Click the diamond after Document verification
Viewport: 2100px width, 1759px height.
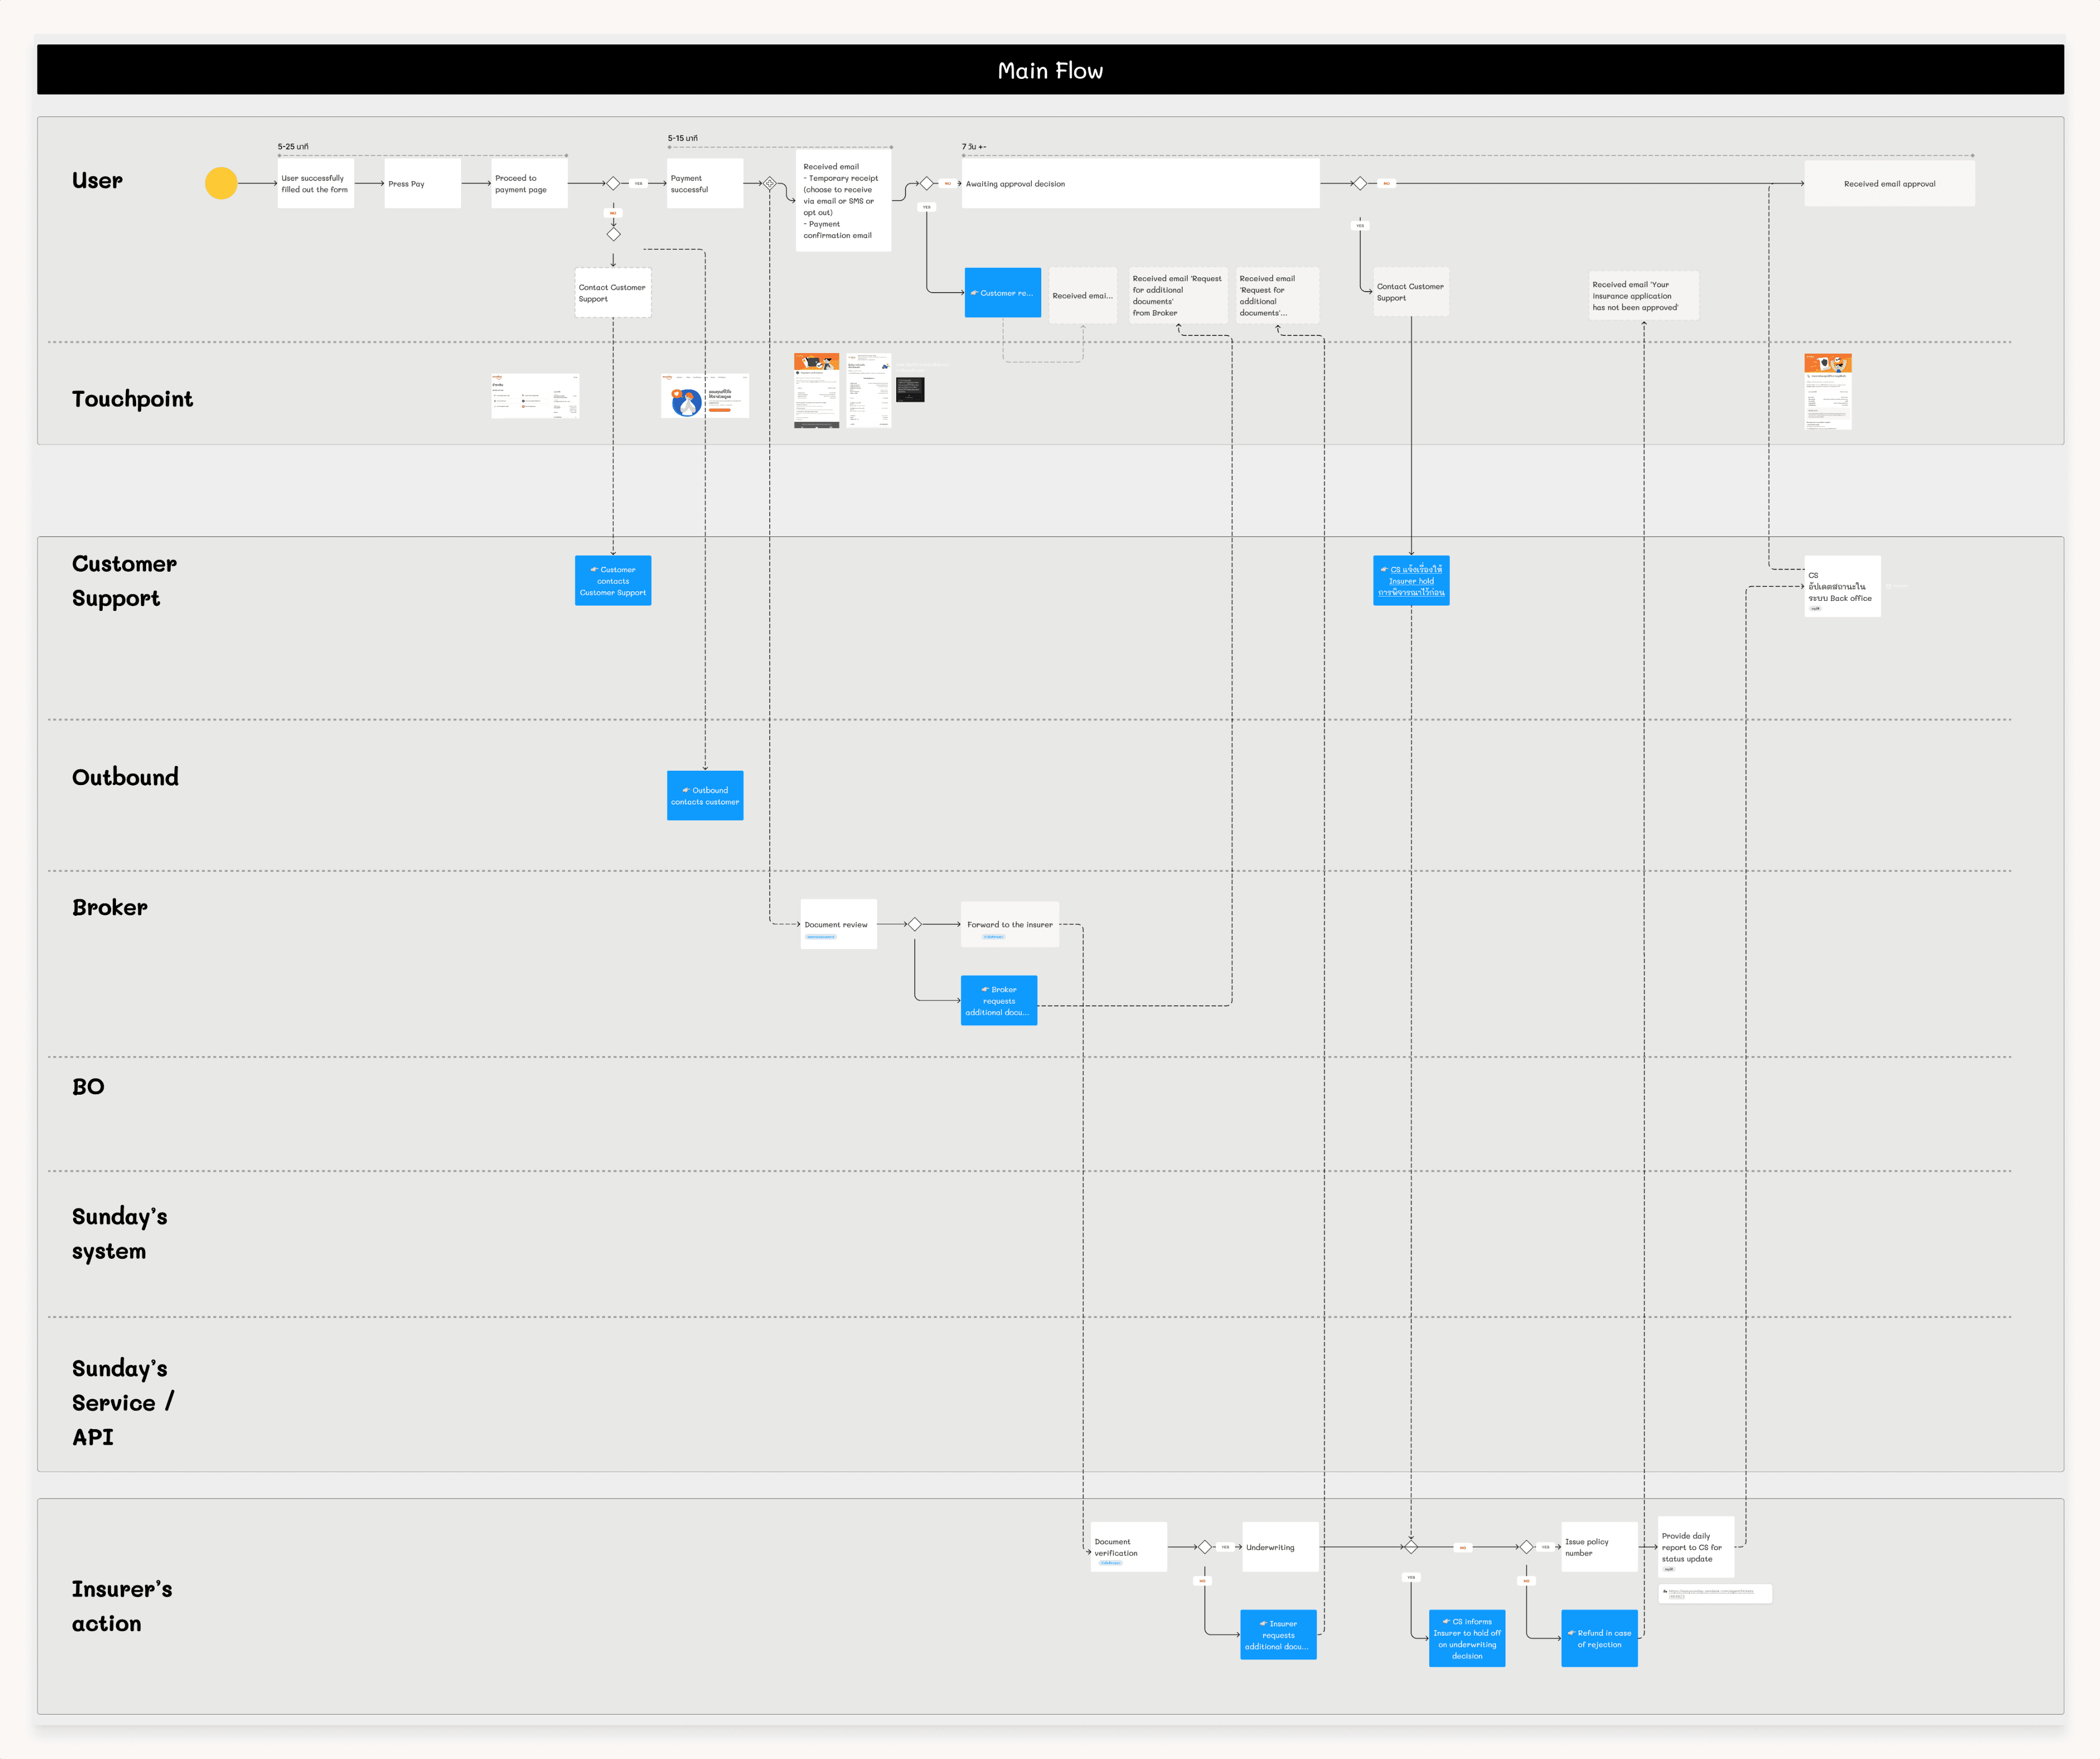point(1204,1547)
